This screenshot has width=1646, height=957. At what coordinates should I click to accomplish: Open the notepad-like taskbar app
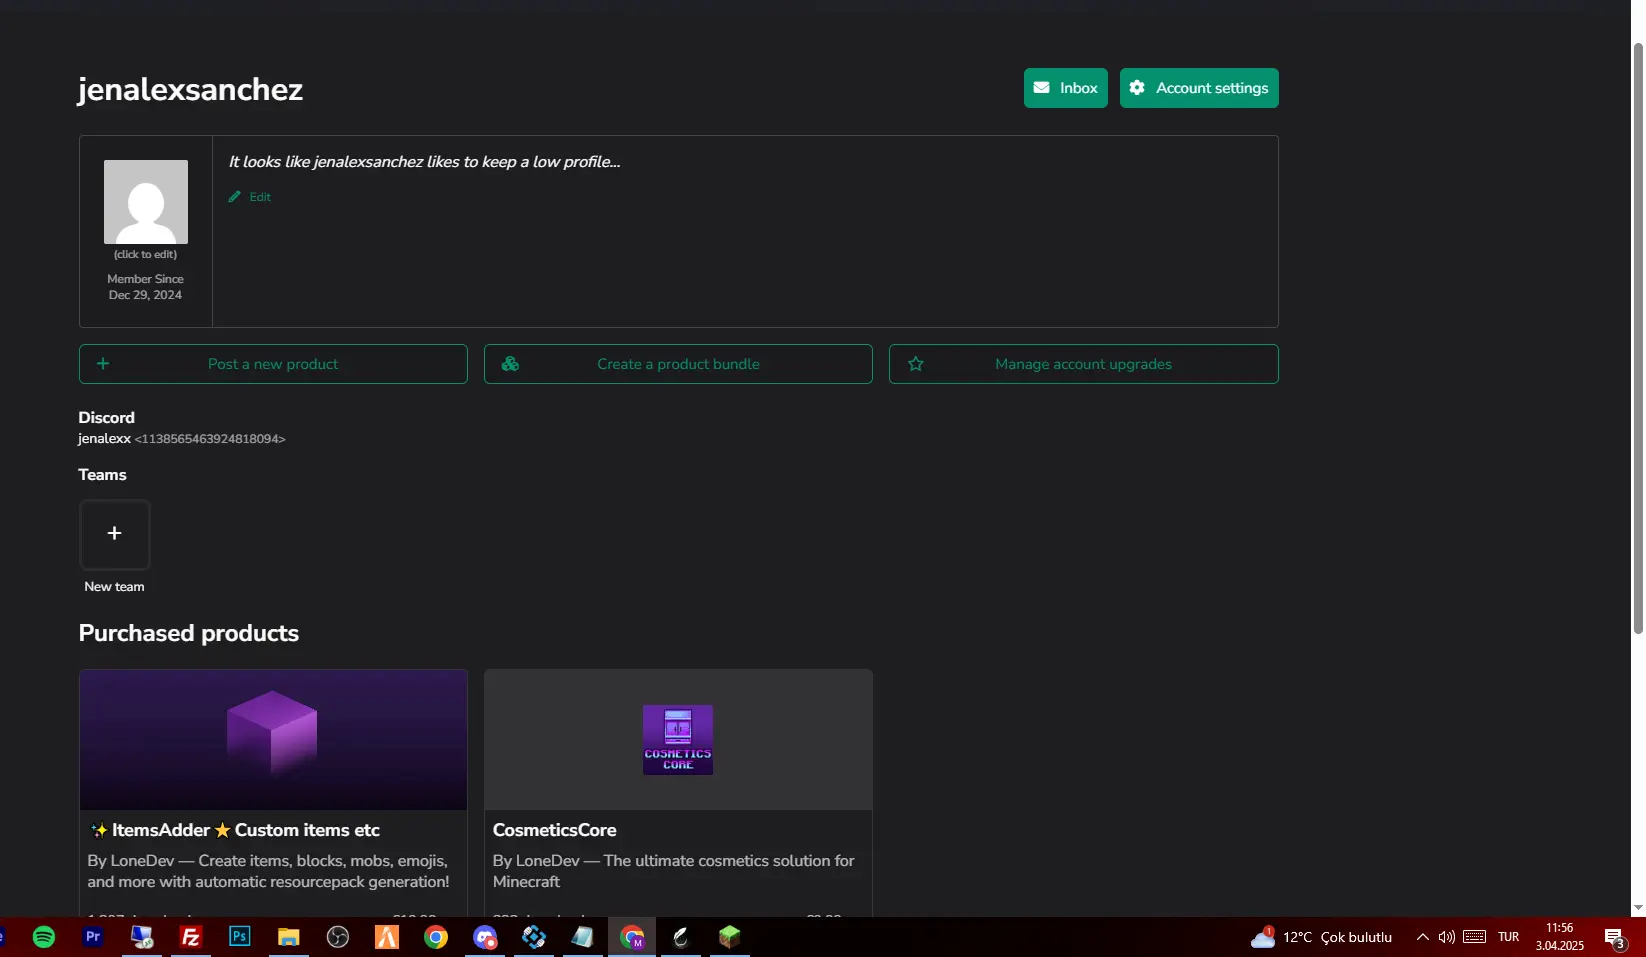[x=583, y=937]
